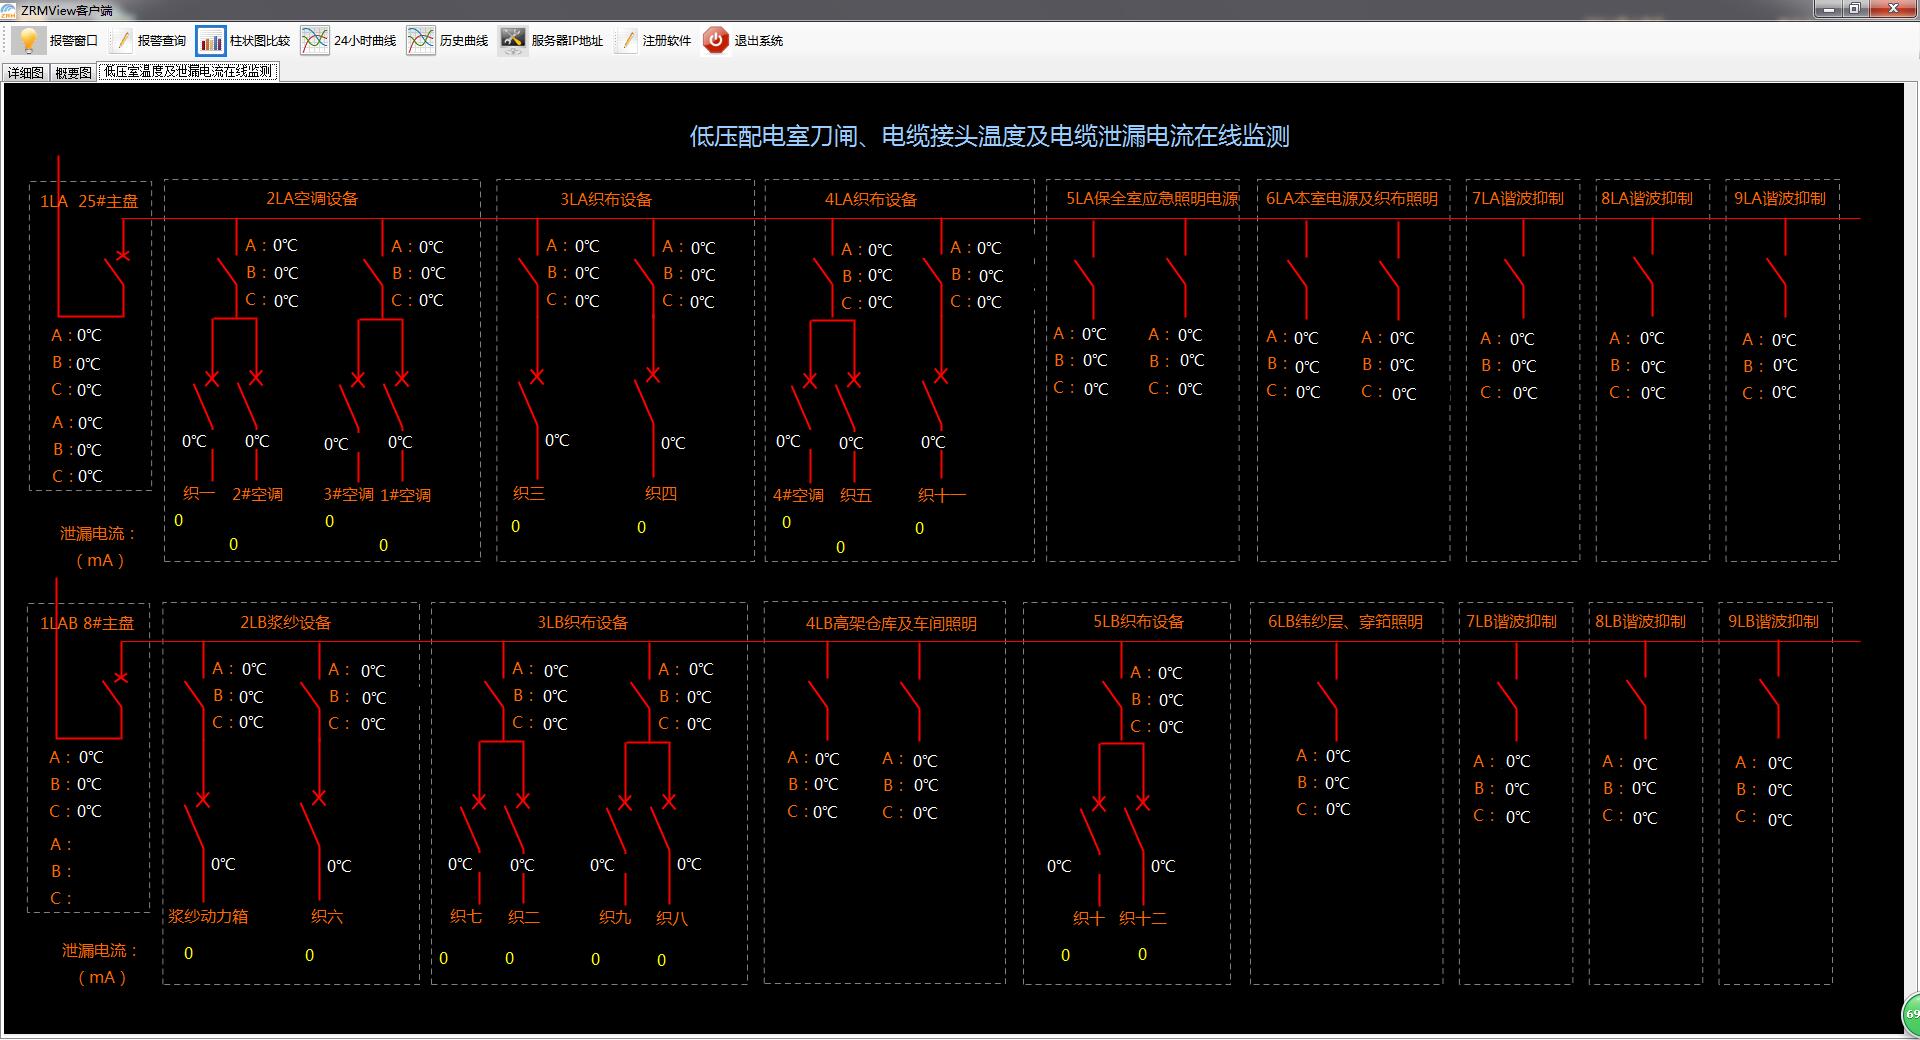Switch to the 详细图 tab
This screenshot has width=1920, height=1040.
click(26, 72)
